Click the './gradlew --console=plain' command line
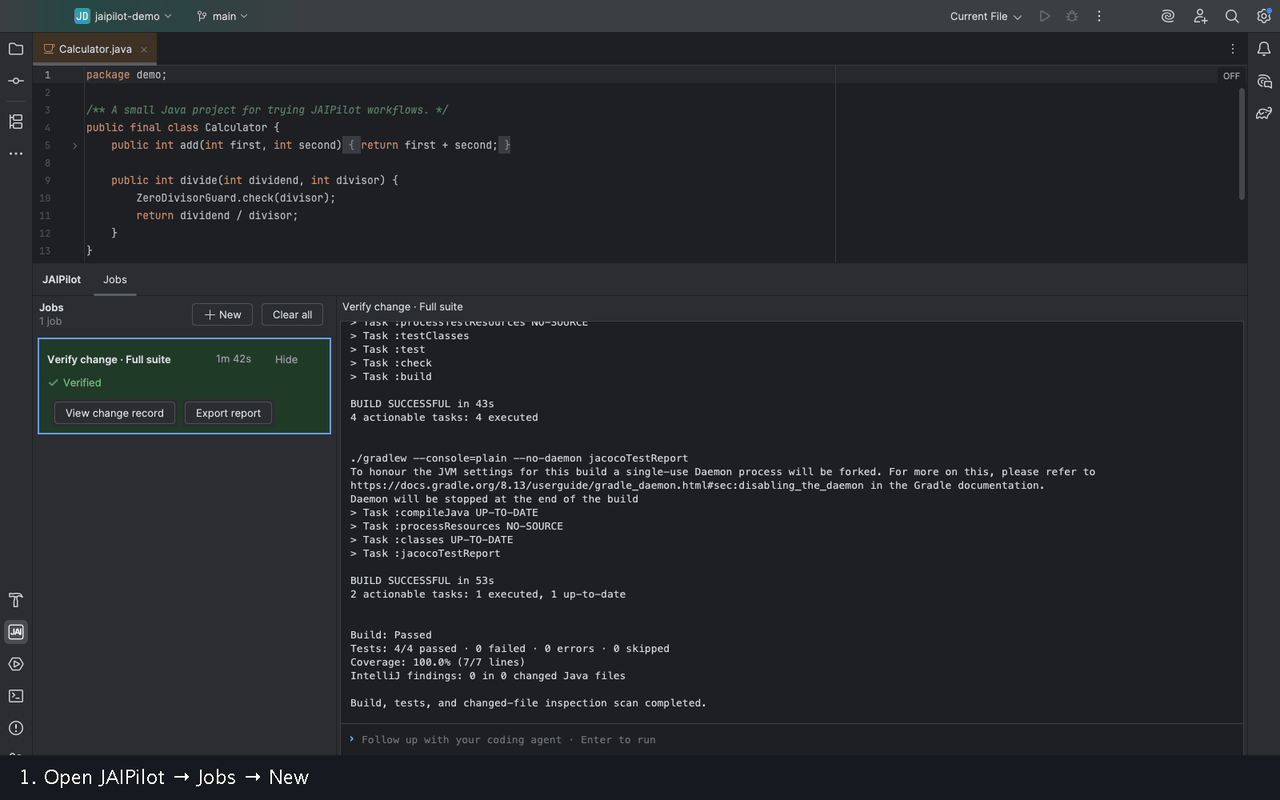The height and width of the screenshot is (800, 1280). (x=519, y=458)
